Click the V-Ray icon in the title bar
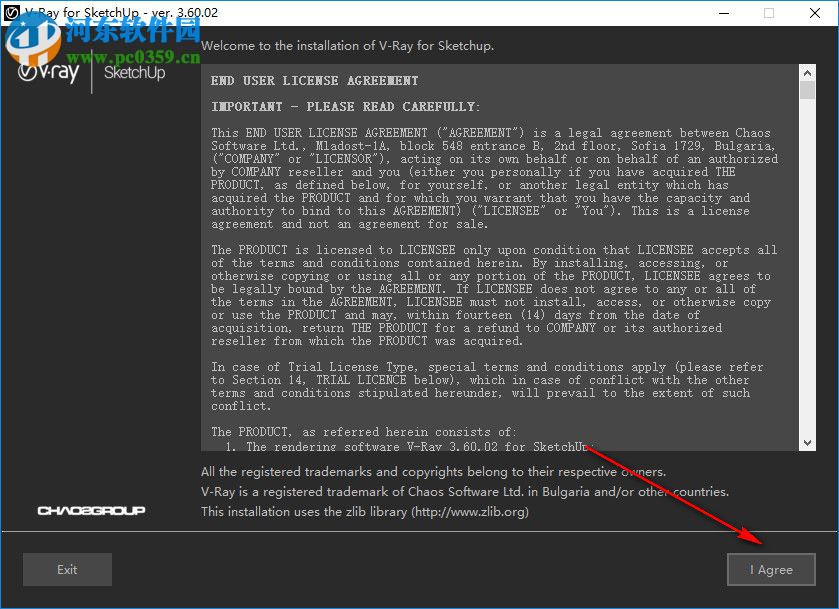The image size is (839, 609). tap(13, 13)
